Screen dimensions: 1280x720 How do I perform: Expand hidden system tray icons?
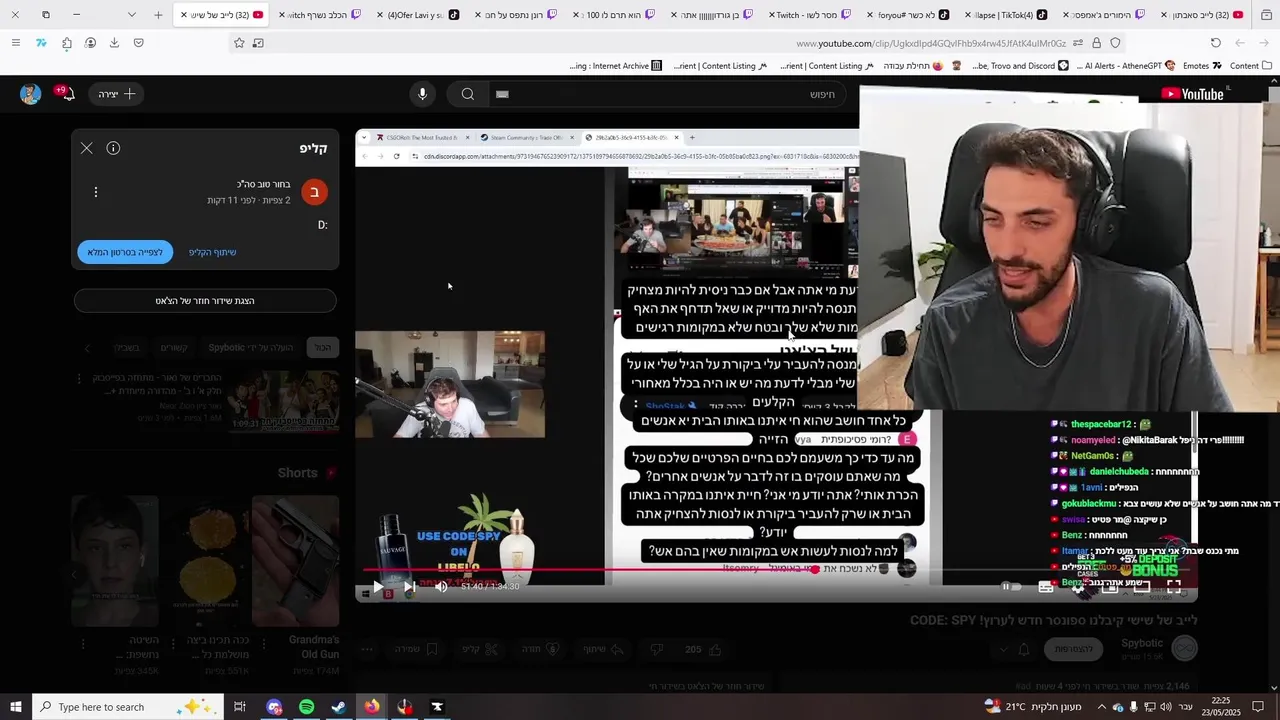[x=1101, y=707]
